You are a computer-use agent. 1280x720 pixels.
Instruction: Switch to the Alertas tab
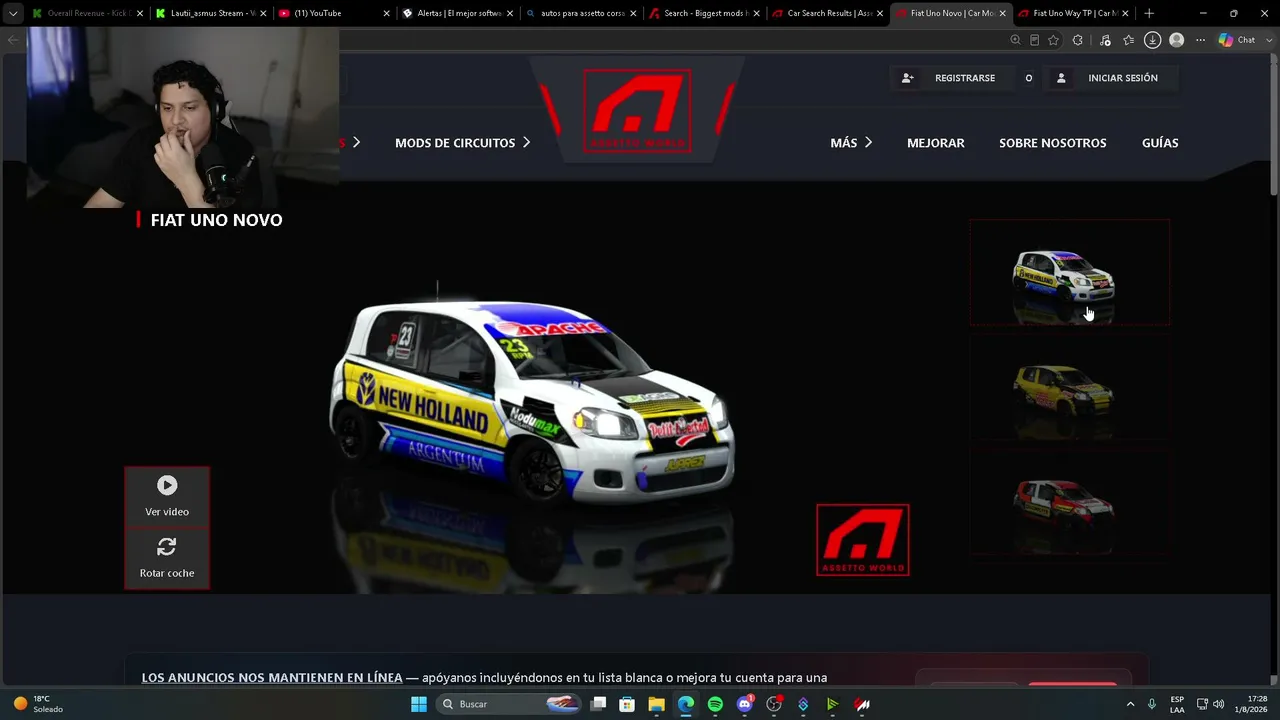tap(457, 13)
